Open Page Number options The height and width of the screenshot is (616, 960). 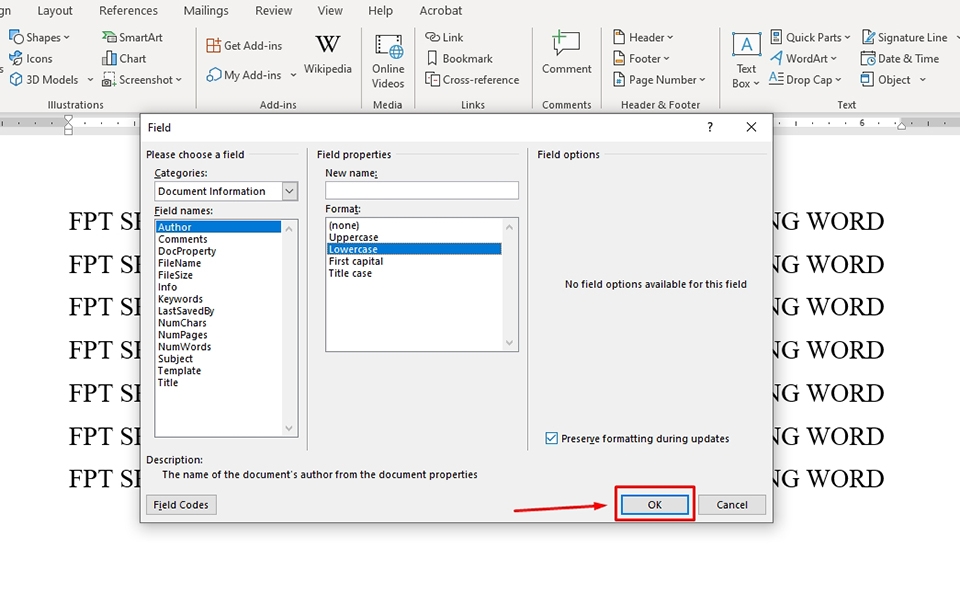tap(659, 80)
